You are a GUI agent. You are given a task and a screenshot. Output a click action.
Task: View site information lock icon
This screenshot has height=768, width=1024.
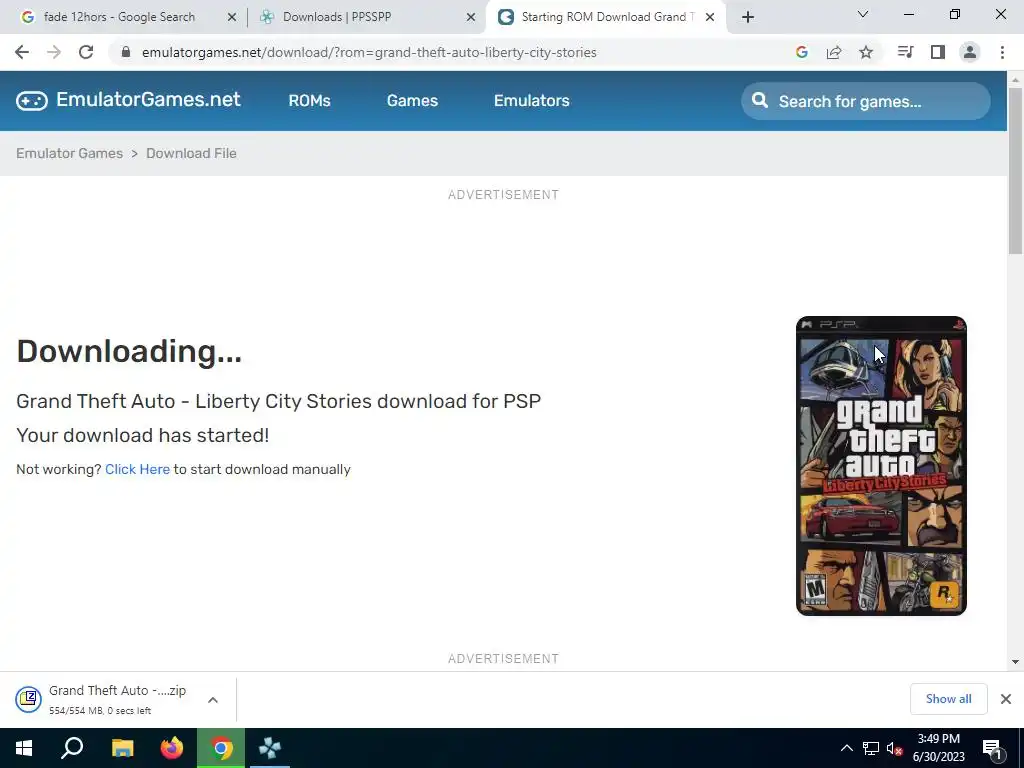tap(126, 52)
